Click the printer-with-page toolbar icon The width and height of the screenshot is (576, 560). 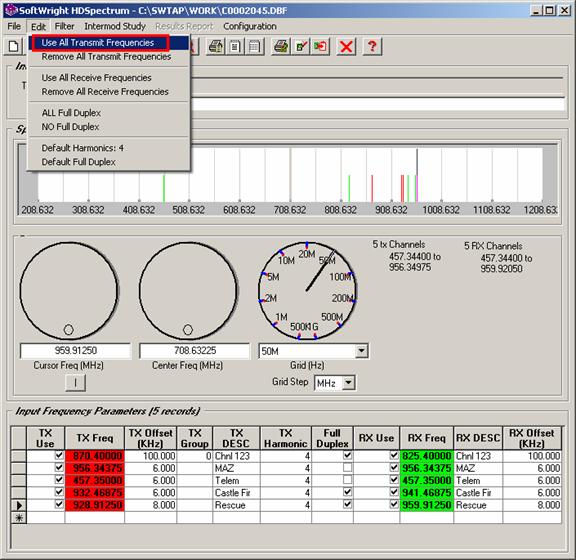coord(215,47)
